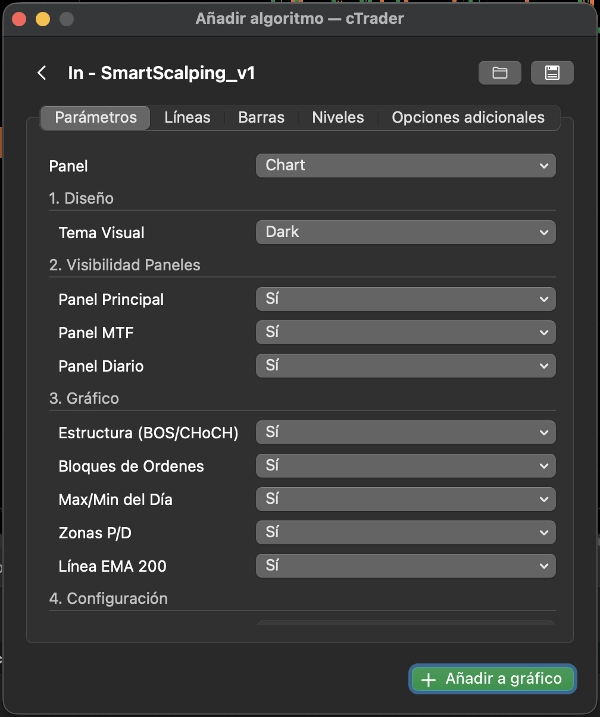Open the Niveles tab

[x=338, y=118]
